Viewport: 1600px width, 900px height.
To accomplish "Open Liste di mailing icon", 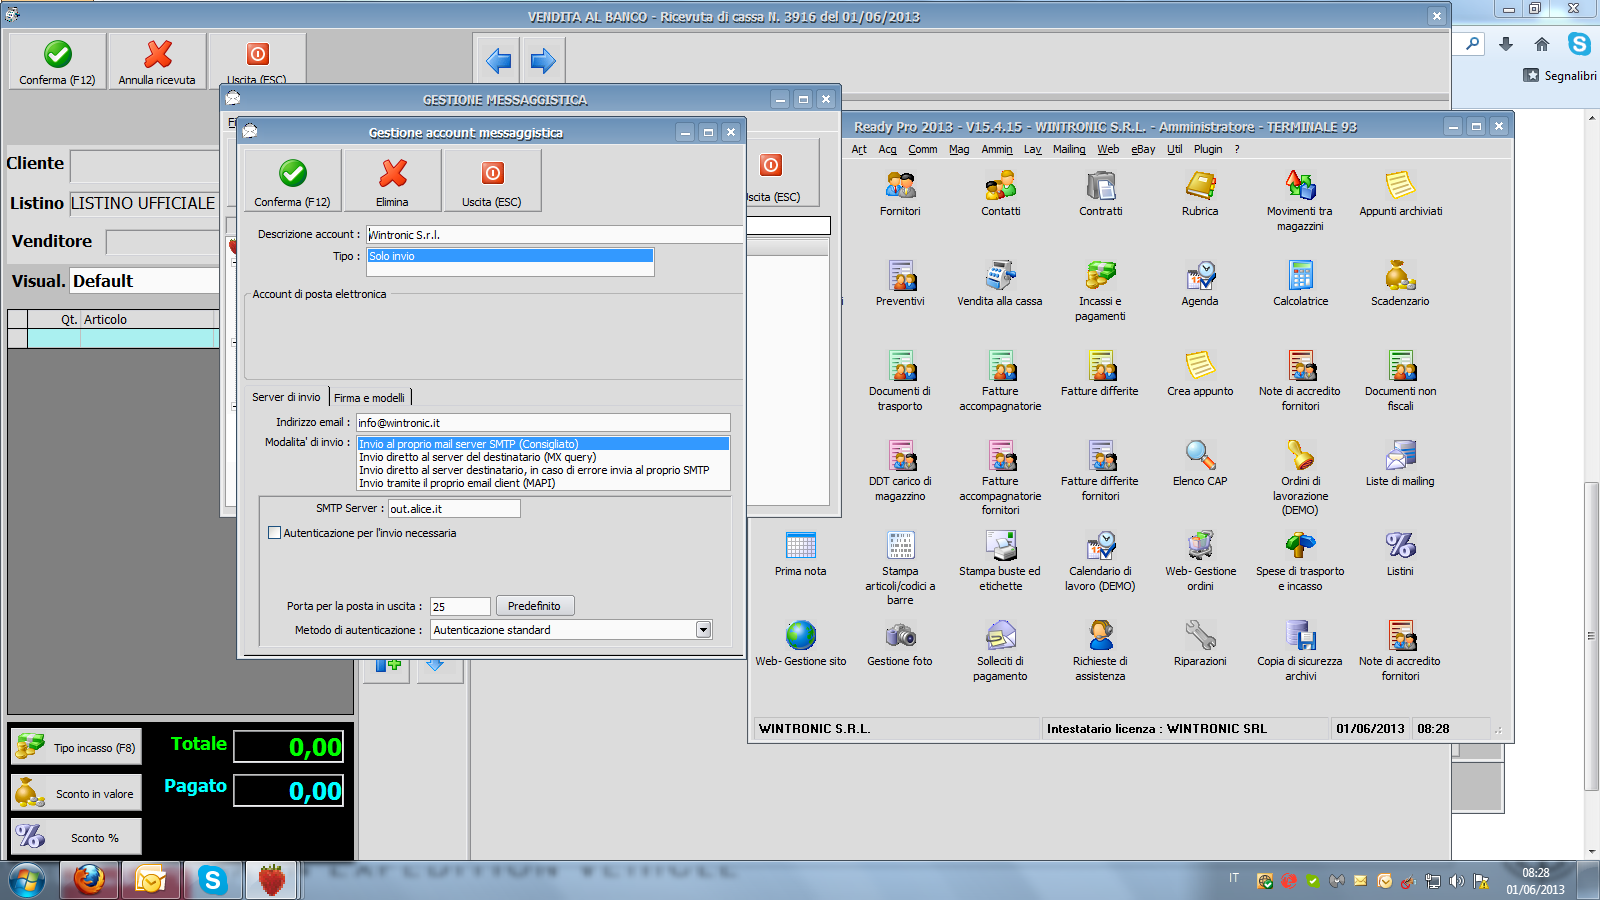I will (1400, 464).
